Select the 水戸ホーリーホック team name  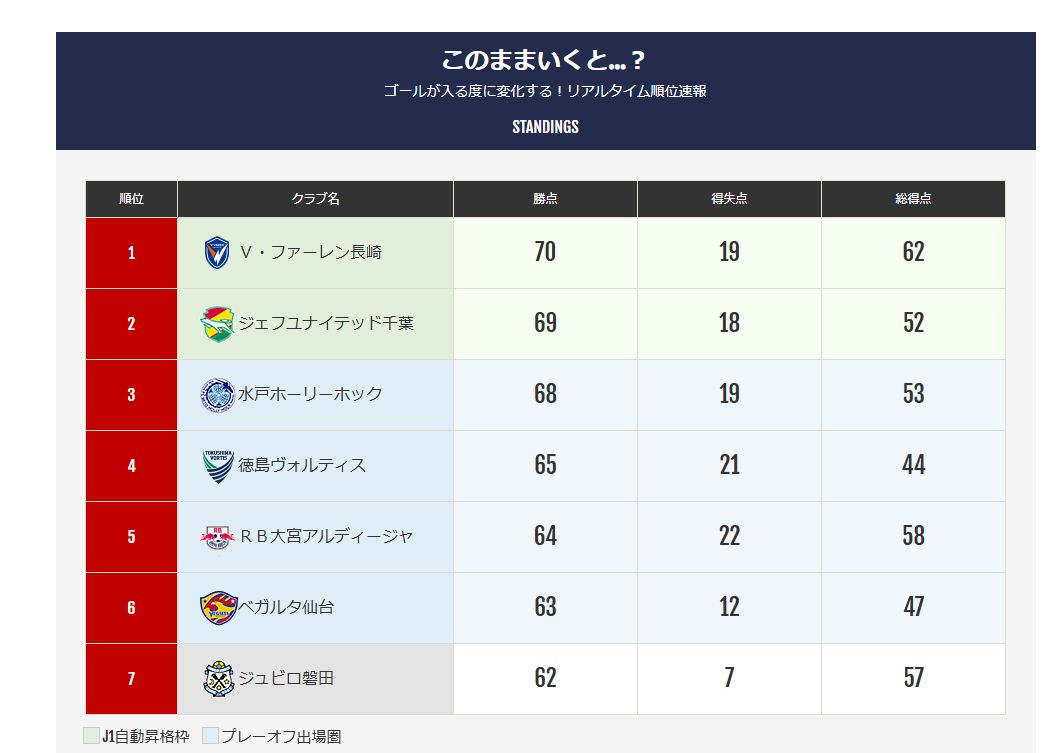click(310, 395)
